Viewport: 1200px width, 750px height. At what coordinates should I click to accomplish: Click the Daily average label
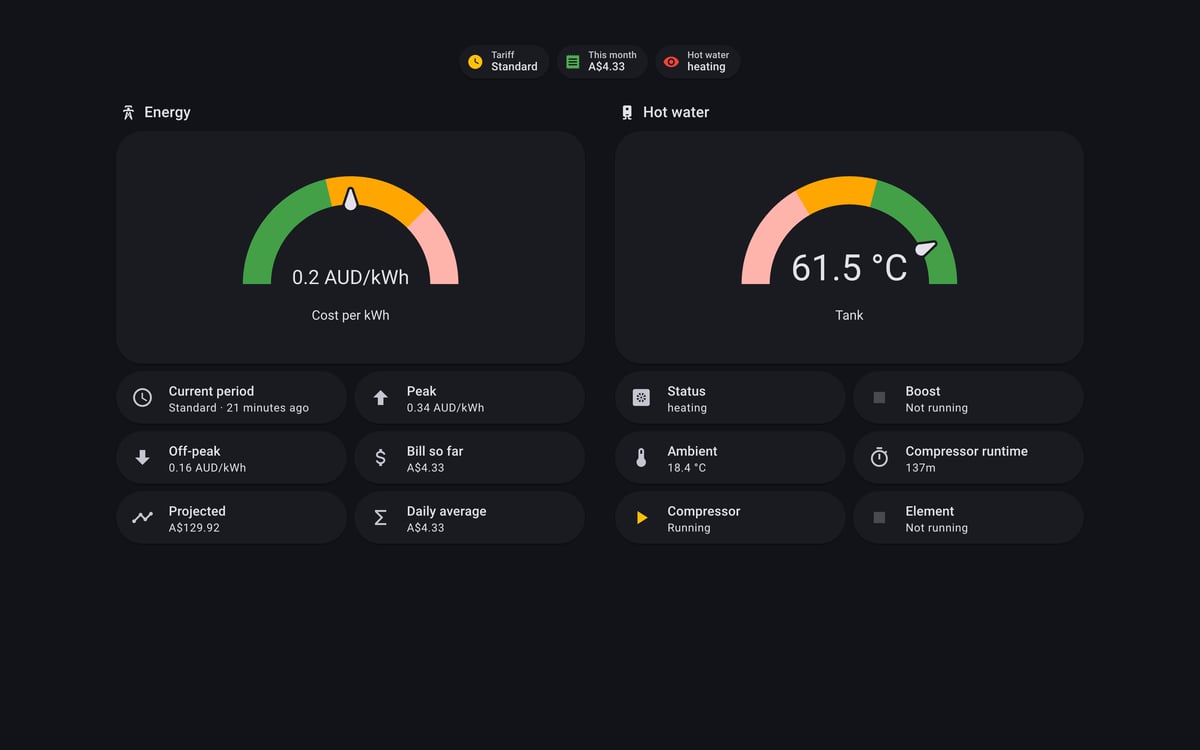tap(446, 511)
